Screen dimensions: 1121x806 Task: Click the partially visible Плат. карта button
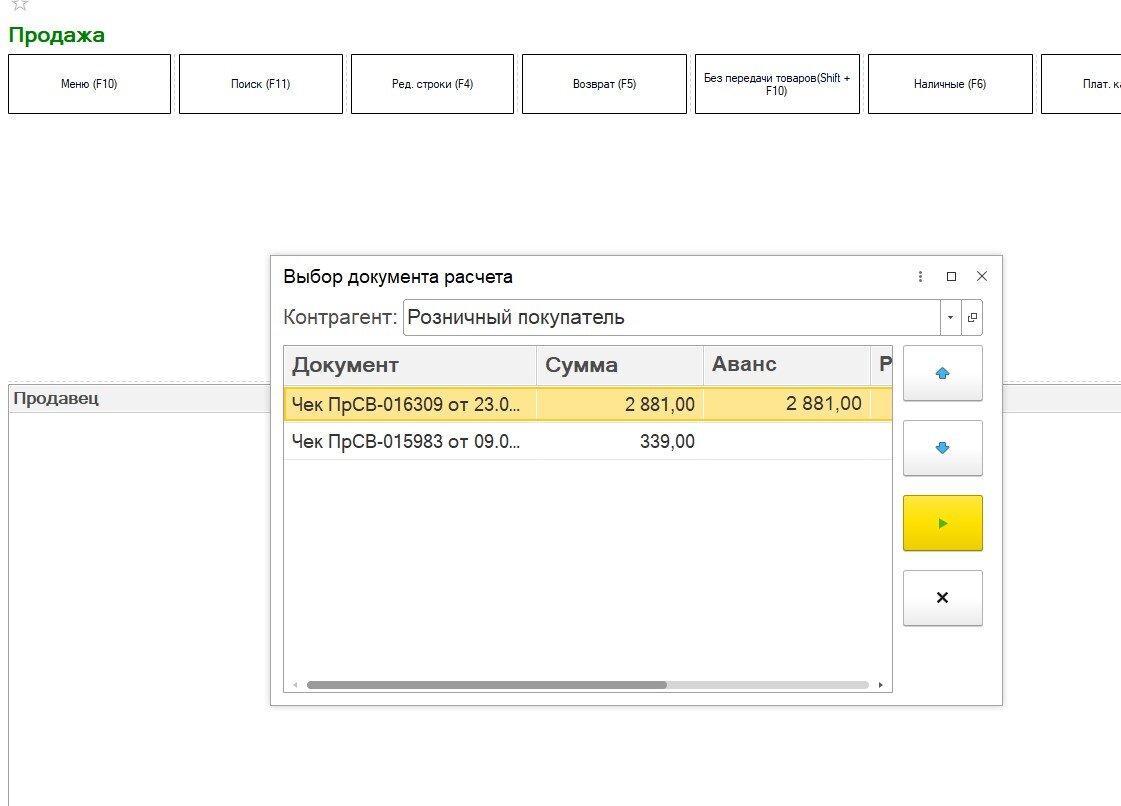pyautogui.click(x=1081, y=84)
